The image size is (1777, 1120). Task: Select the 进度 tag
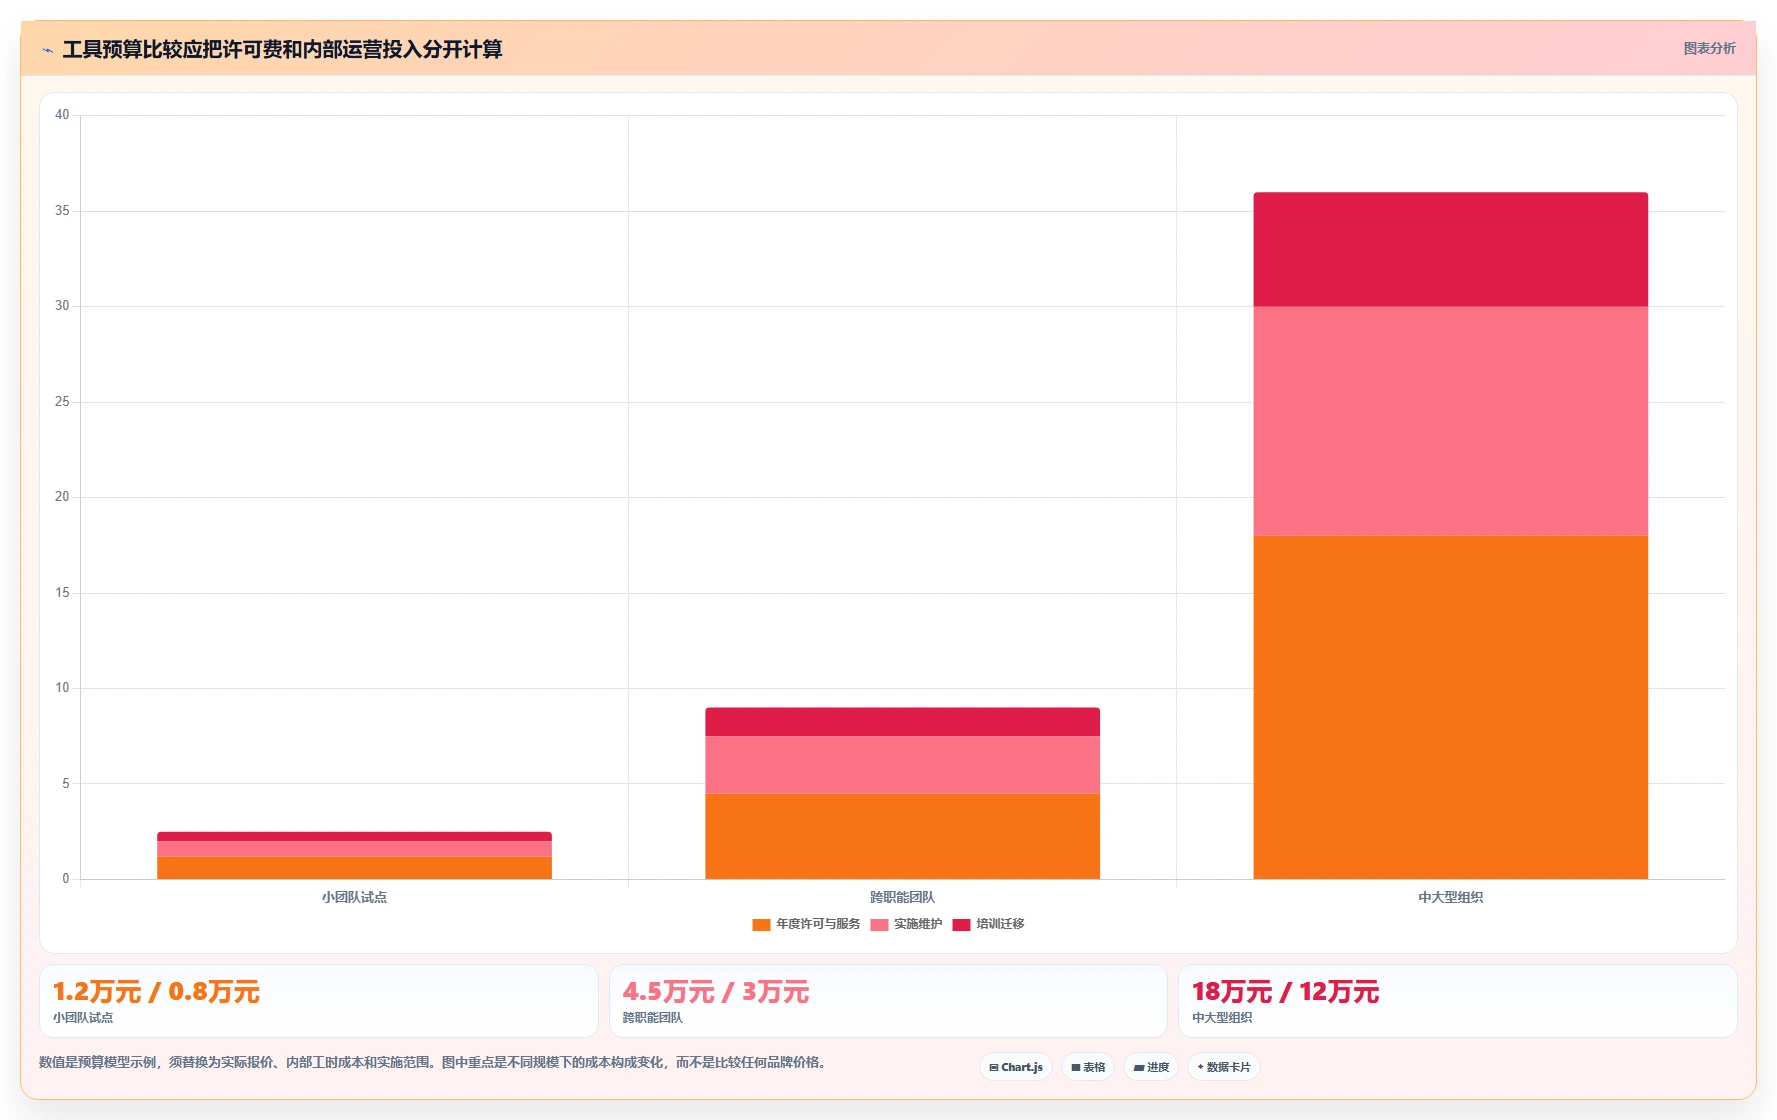click(x=1151, y=1067)
